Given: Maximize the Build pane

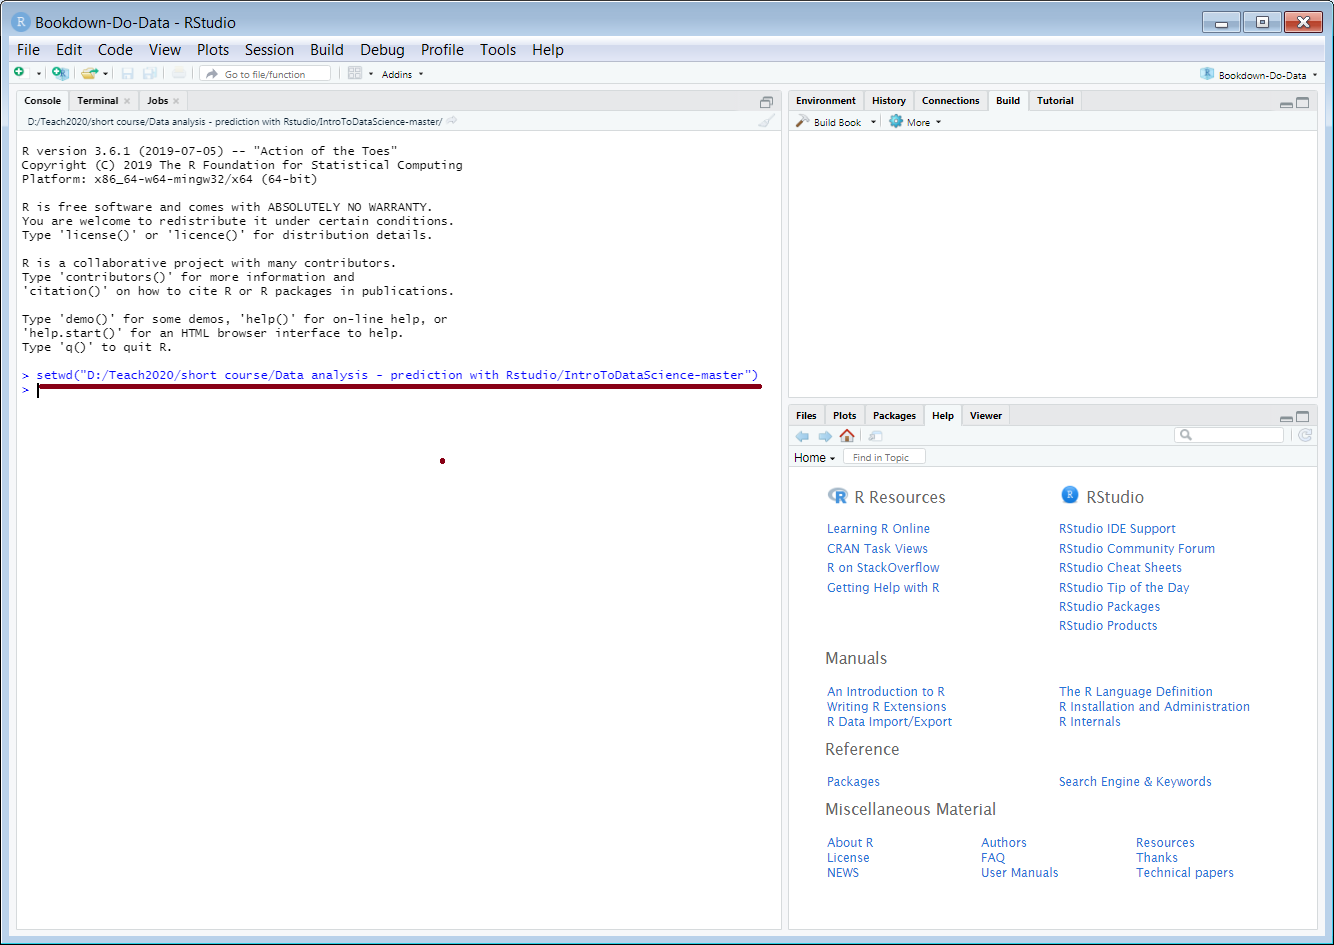Looking at the screenshot, I should point(1303,102).
